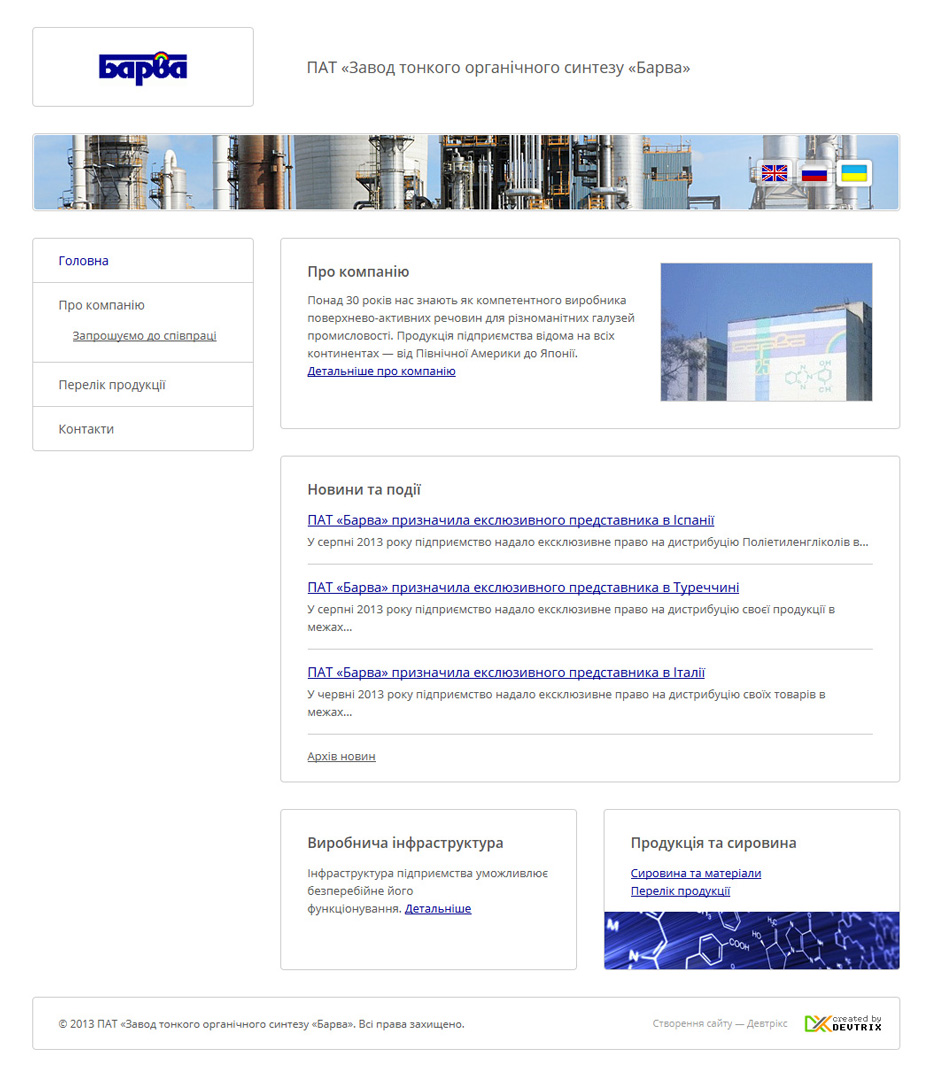Follow the Детальніше про компанію link
This screenshot has width=930, height=1076.
tap(381, 371)
